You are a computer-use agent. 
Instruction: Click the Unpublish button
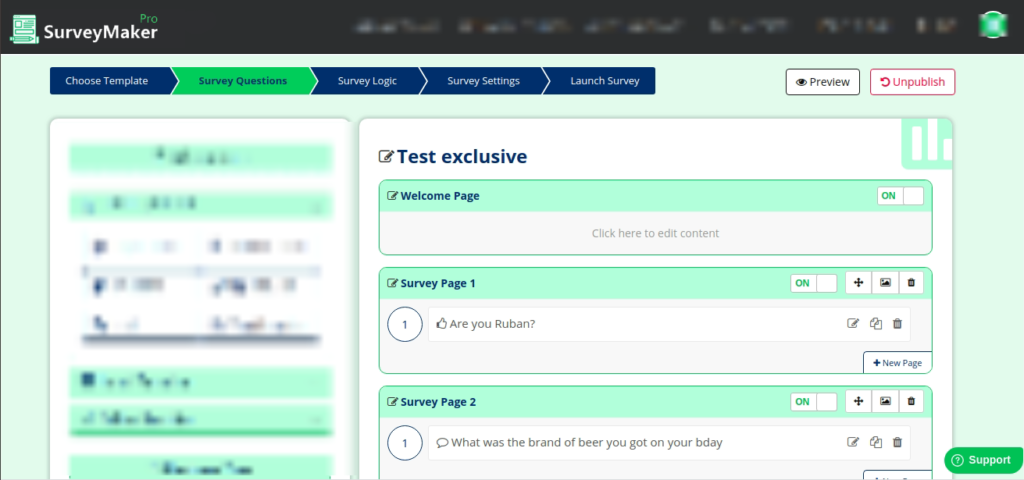pos(912,82)
